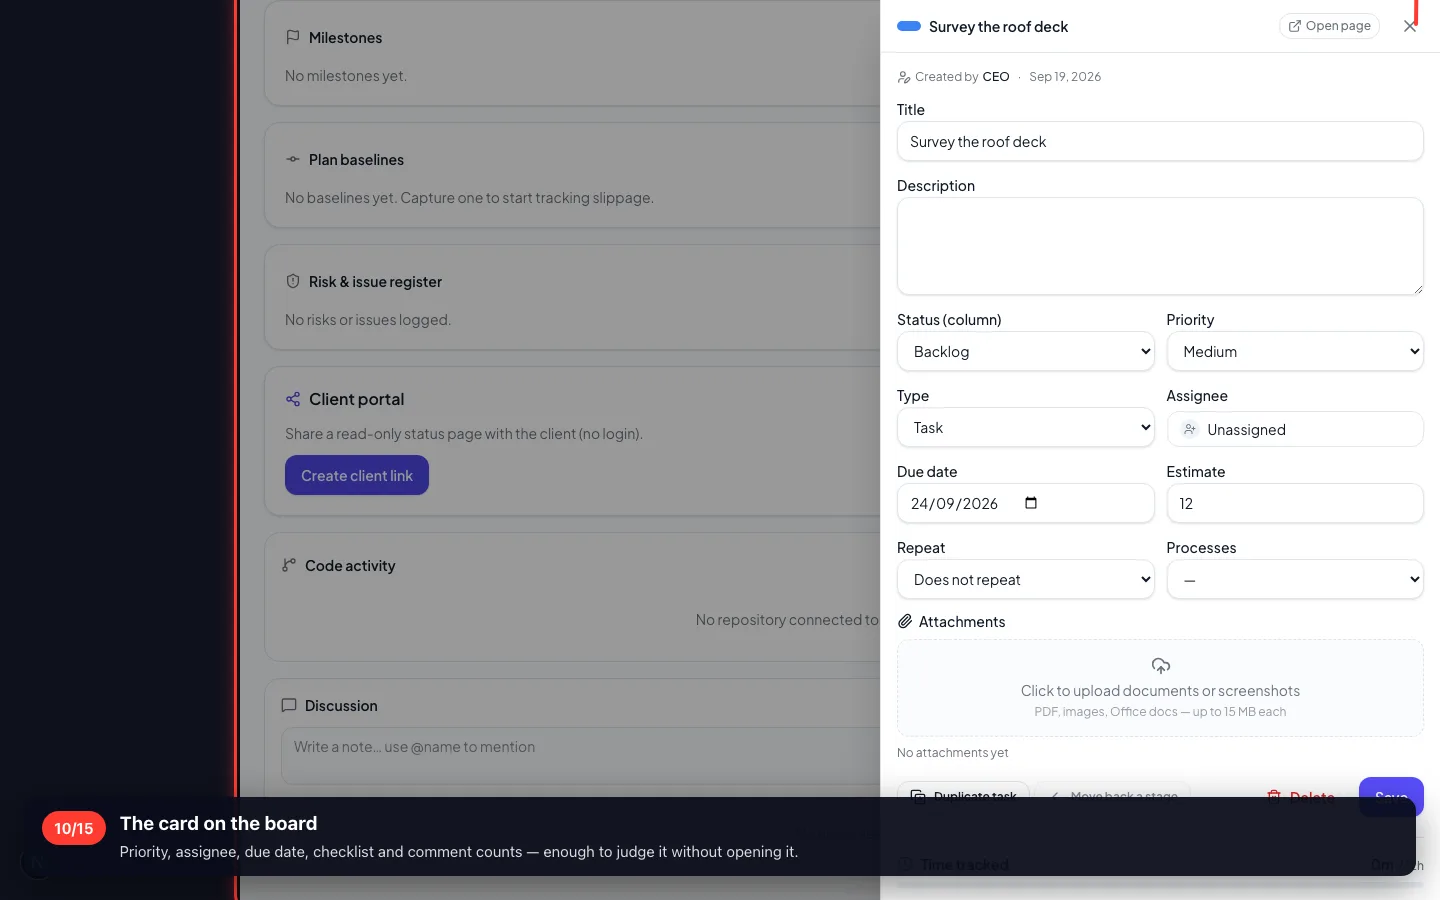Click the 'No milestones yet.' text
This screenshot has width=1440, height=900.
(x=346, y=76)
